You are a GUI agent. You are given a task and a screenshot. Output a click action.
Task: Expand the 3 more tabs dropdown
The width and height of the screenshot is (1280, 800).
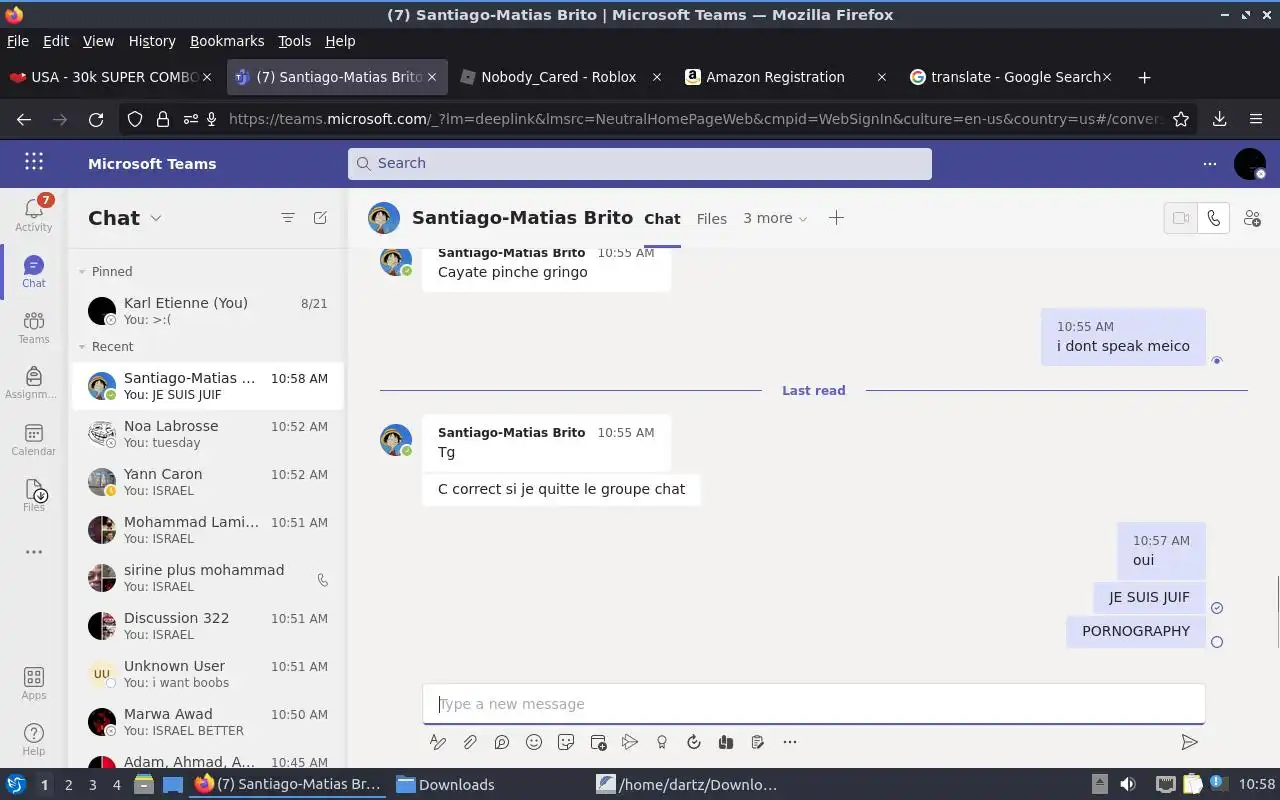[776, 218]
